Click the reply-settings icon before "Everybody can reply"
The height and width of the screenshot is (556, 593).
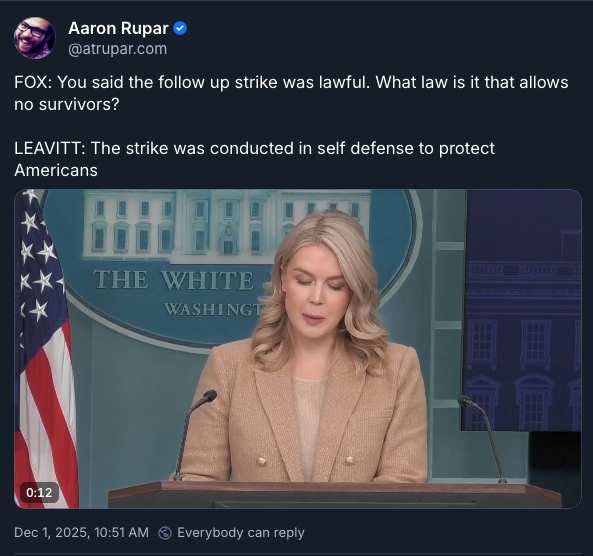click(x=165, y=533)
